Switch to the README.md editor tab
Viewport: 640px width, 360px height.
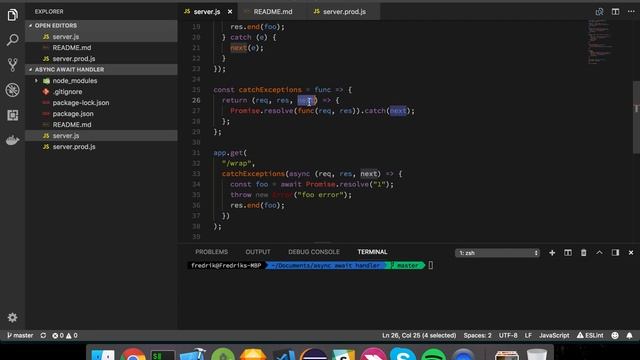coord(272,12)
